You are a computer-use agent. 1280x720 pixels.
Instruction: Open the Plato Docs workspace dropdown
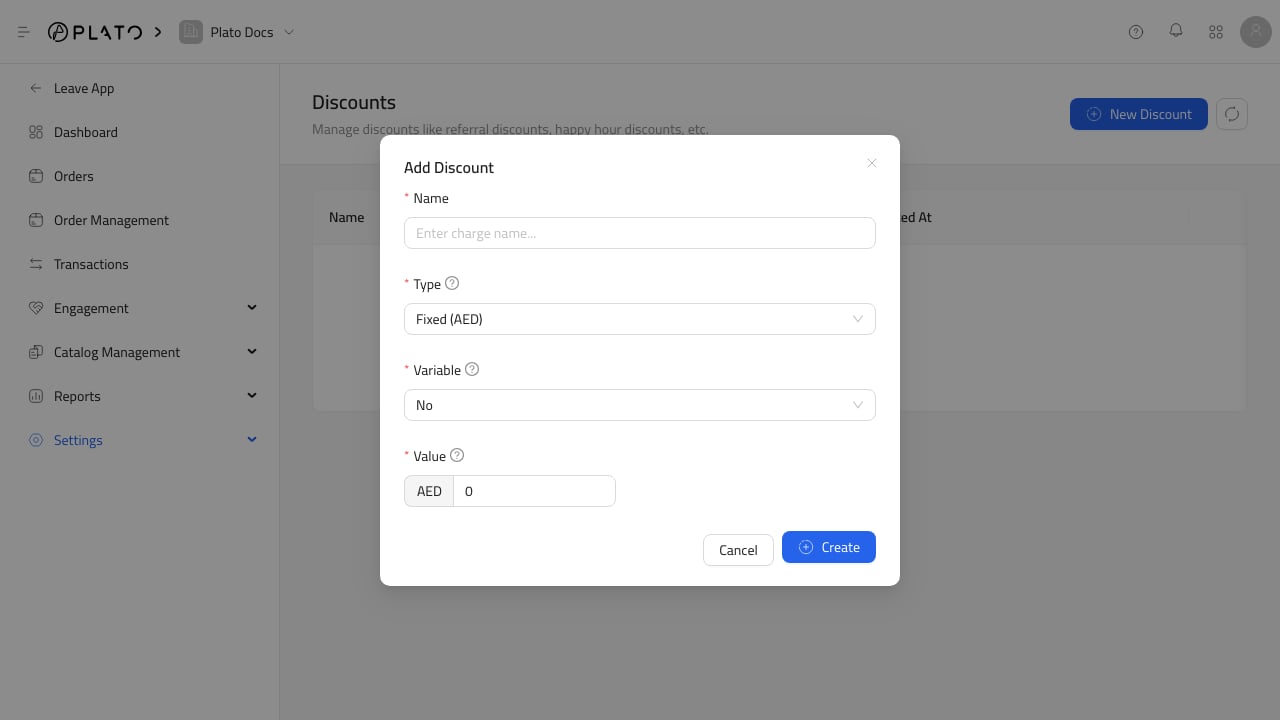pyautogui.click(x=237, y=32)
